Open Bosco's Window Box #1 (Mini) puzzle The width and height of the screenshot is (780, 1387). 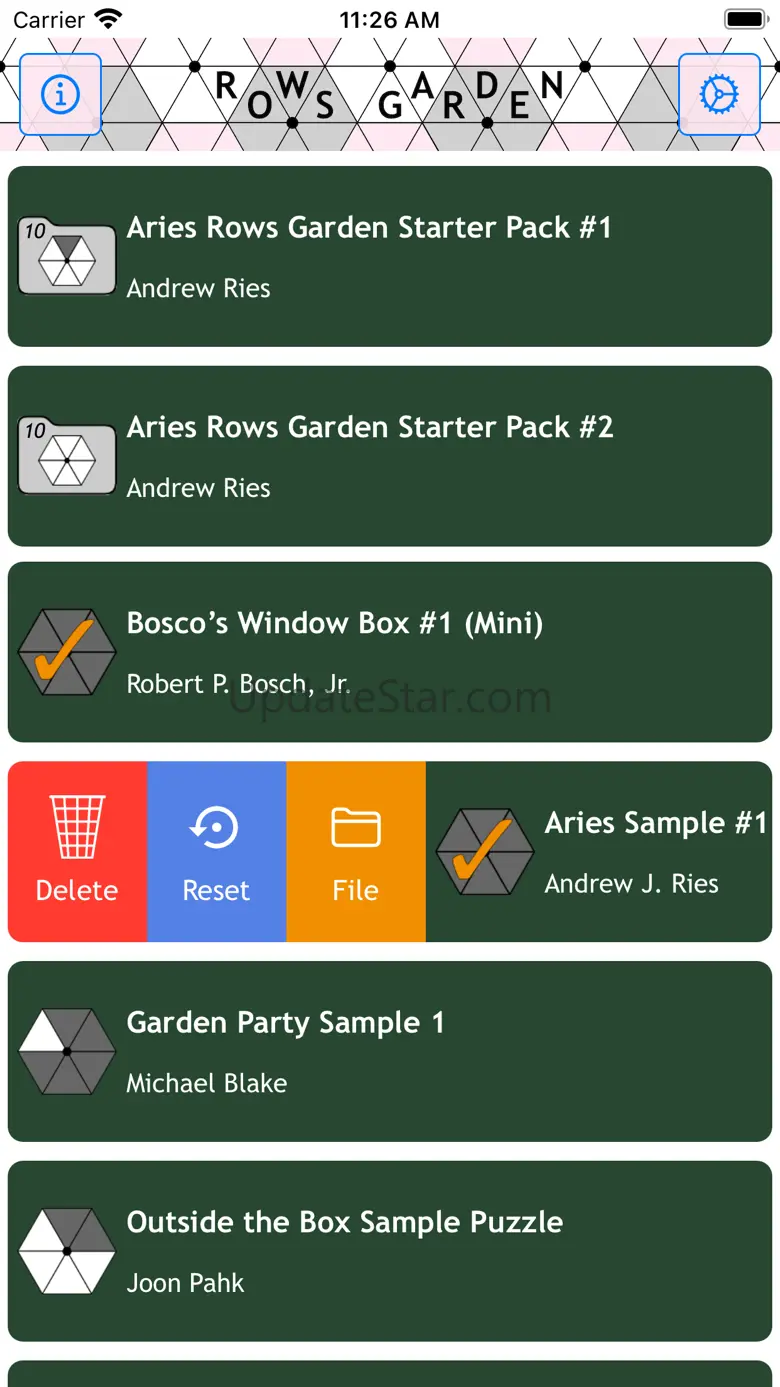coord(334,624)
